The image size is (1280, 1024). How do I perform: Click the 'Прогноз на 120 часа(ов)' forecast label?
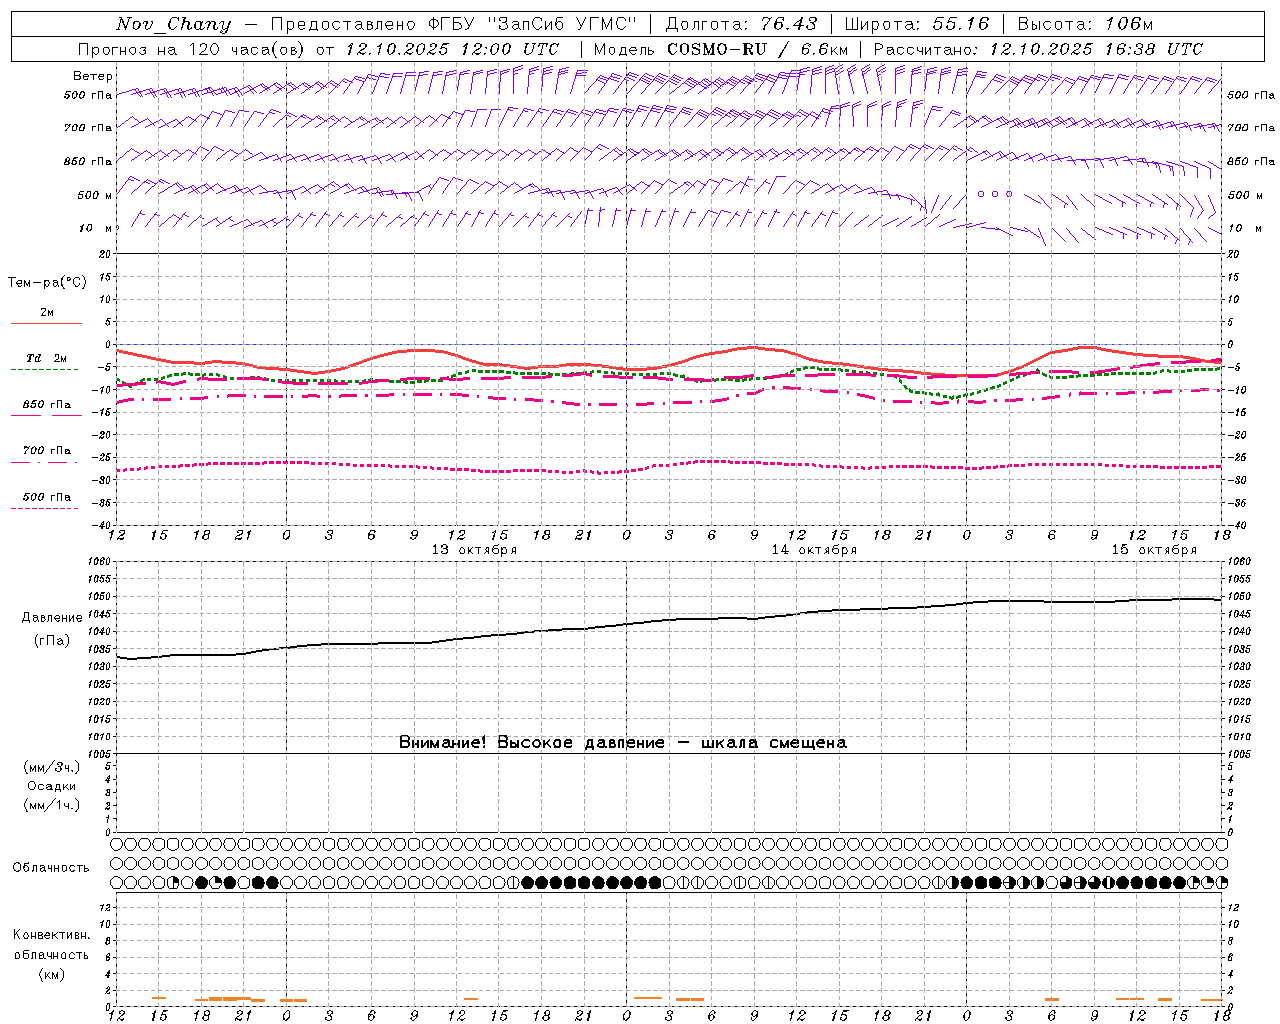coord(192,49)
